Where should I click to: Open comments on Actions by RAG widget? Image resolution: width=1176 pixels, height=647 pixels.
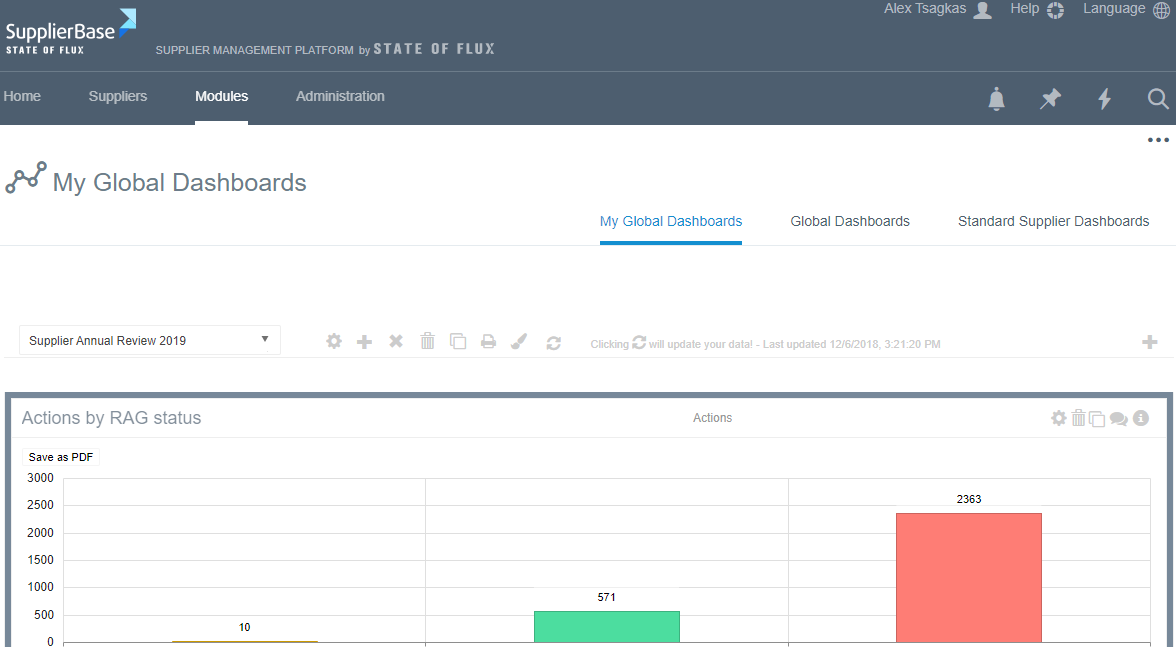1118,419
